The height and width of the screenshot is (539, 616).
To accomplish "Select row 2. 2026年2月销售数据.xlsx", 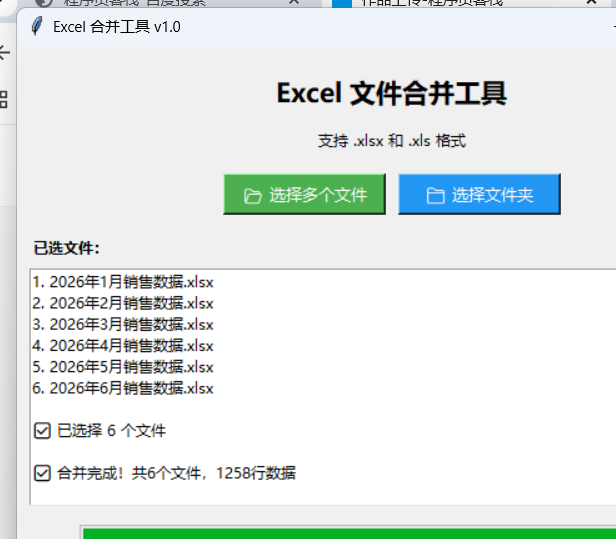I will click(x=123, y=303).
